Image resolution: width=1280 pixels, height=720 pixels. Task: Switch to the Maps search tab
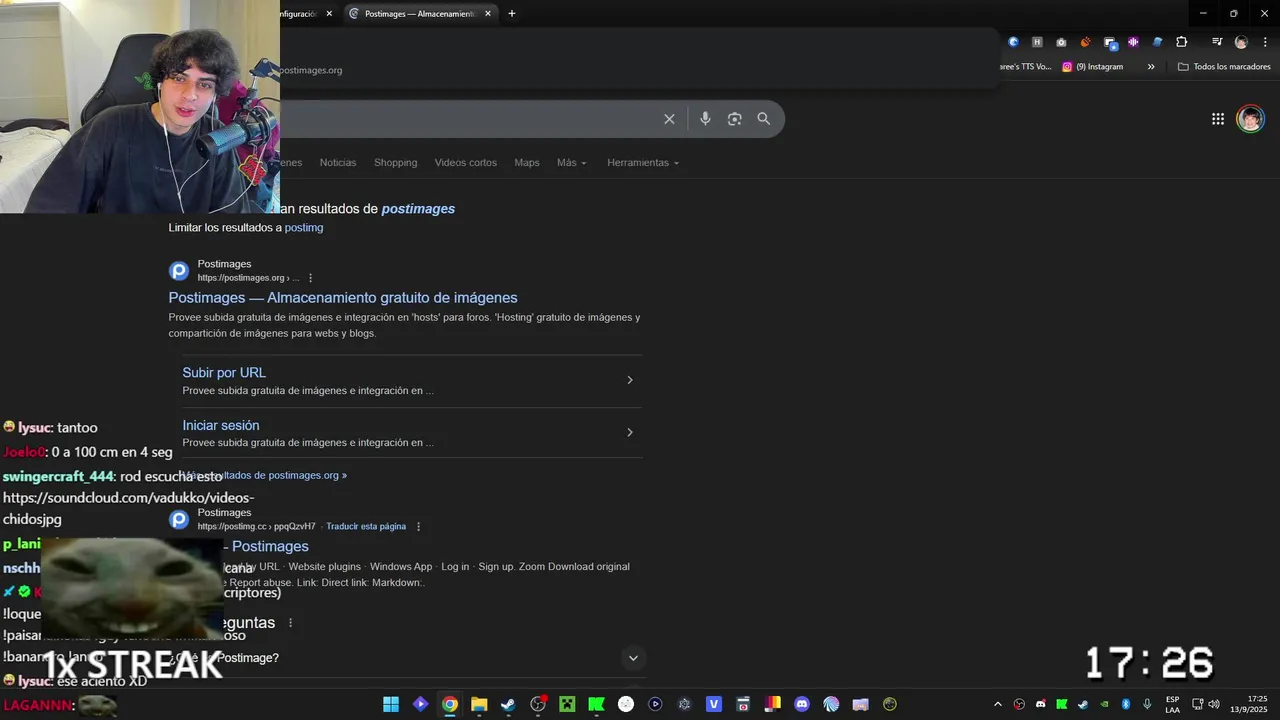tap(527, 163)
